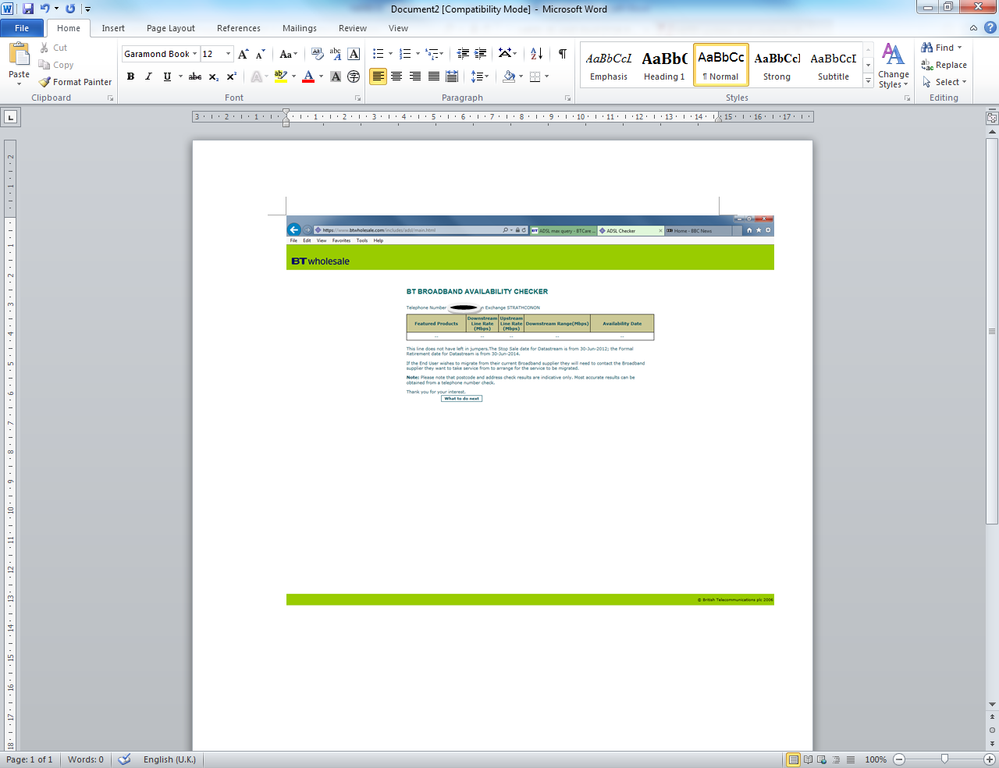Click the Shrink Font icon
Screen dimensions: 999x768
click(x=260, y=54)
